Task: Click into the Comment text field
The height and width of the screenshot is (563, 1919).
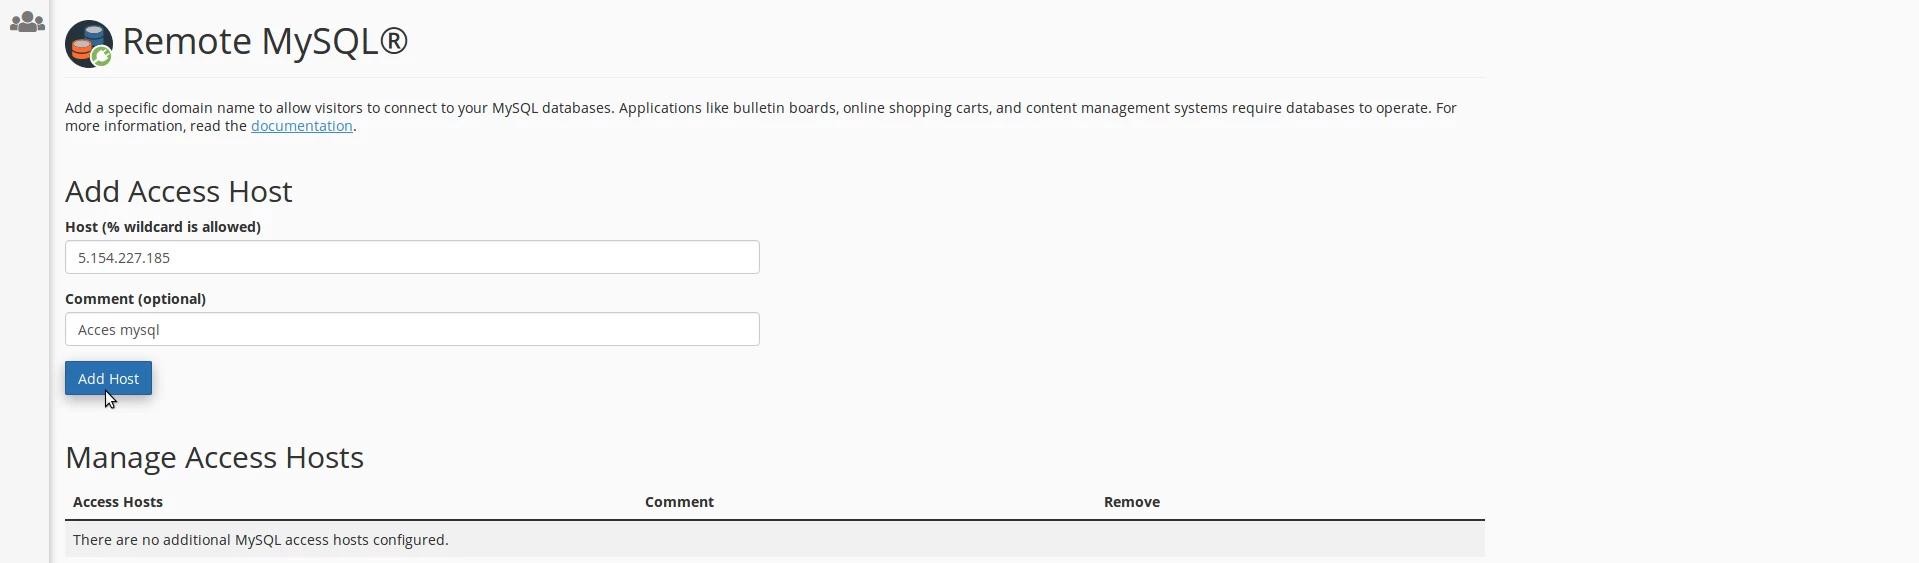Action: coord(412,330)
